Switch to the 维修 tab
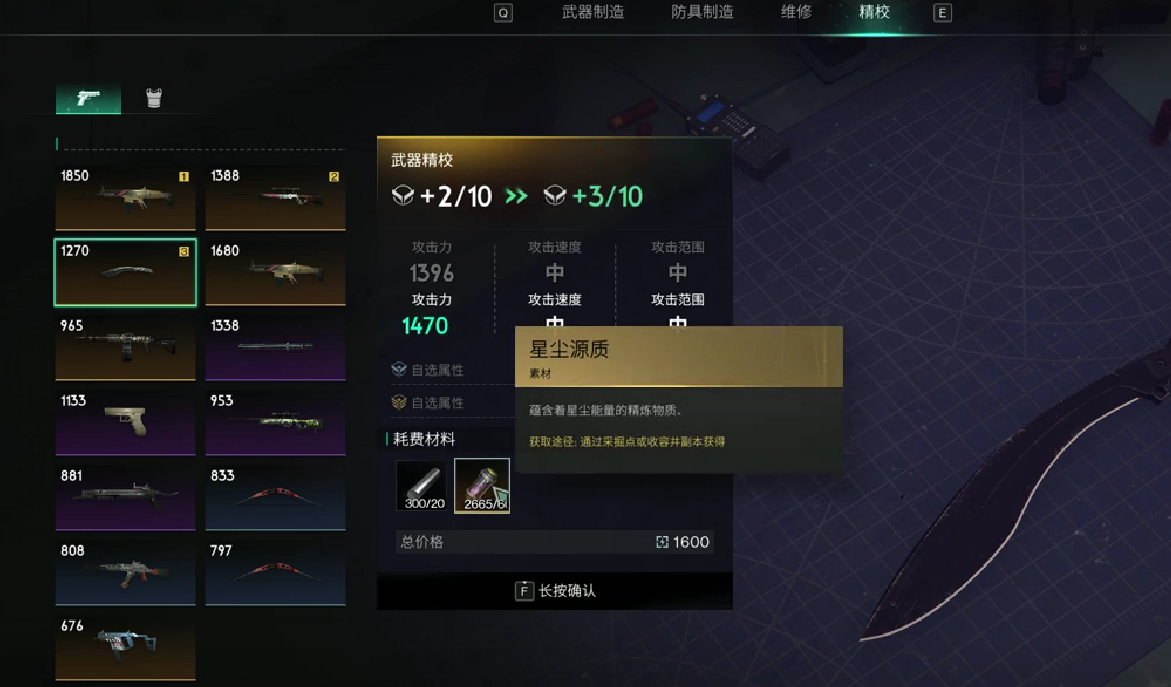The width and height of the screenshot is (1171, 687). [x=796, y=12]
